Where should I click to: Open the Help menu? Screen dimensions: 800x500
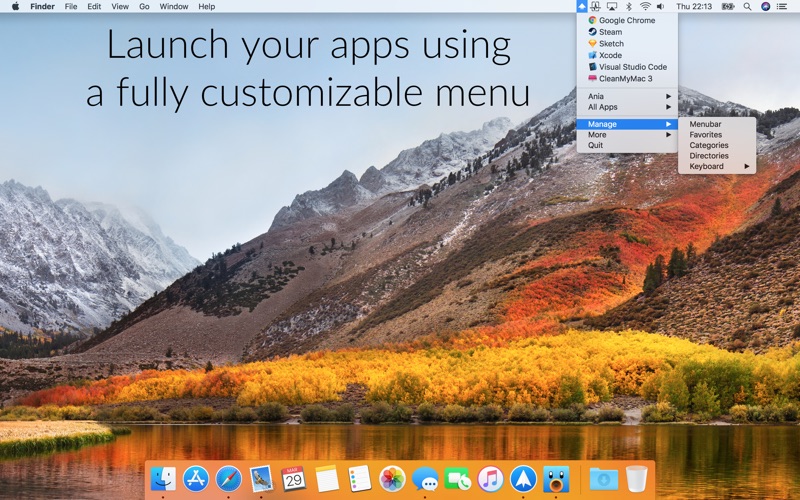pyautogui.click(x=207, y=6)
